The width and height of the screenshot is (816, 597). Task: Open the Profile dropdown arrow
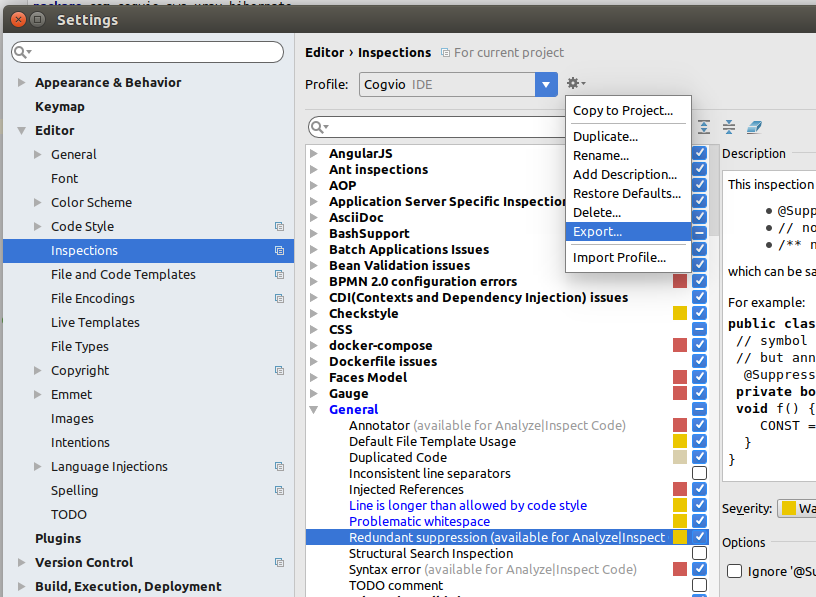[x=546, y=84]
